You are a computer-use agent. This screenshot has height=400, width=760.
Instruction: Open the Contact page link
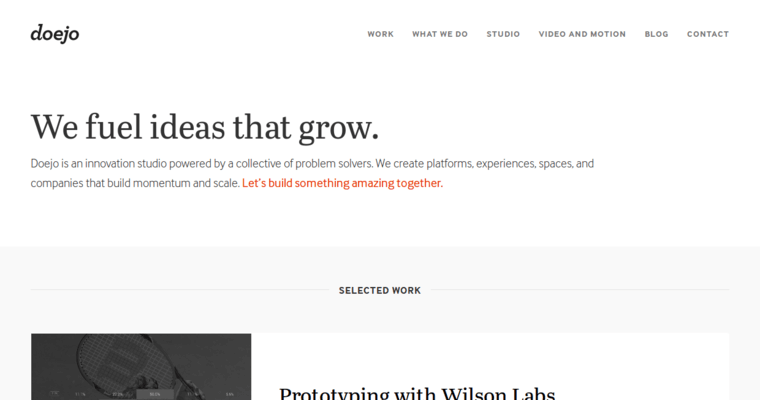point(708,34)
